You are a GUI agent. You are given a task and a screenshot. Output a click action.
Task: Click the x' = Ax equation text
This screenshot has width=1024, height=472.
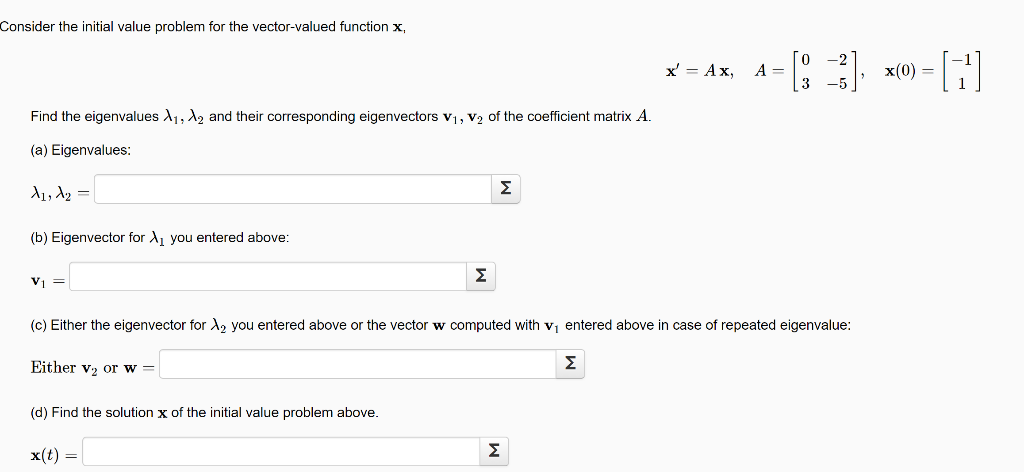point(700,71)
